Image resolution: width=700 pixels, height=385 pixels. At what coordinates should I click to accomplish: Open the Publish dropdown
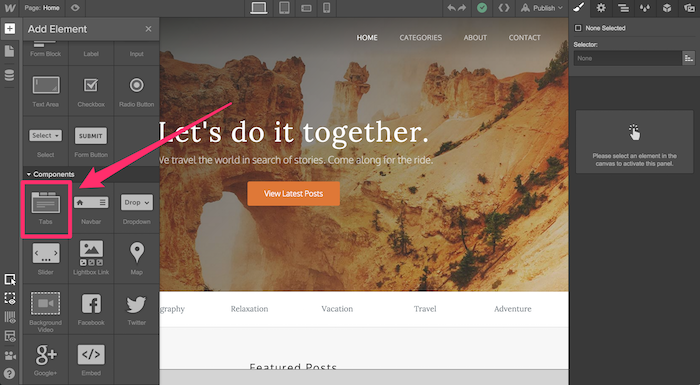click(542, 8)
